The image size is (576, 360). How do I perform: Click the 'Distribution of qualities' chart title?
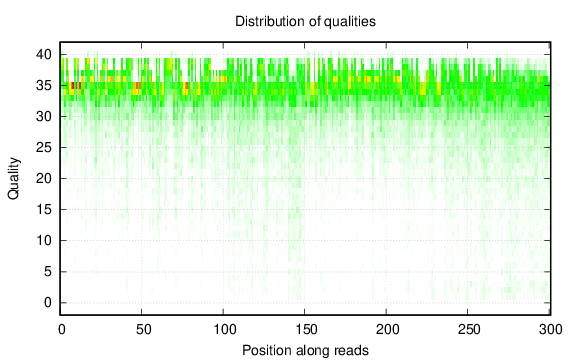tap(305, 21)
